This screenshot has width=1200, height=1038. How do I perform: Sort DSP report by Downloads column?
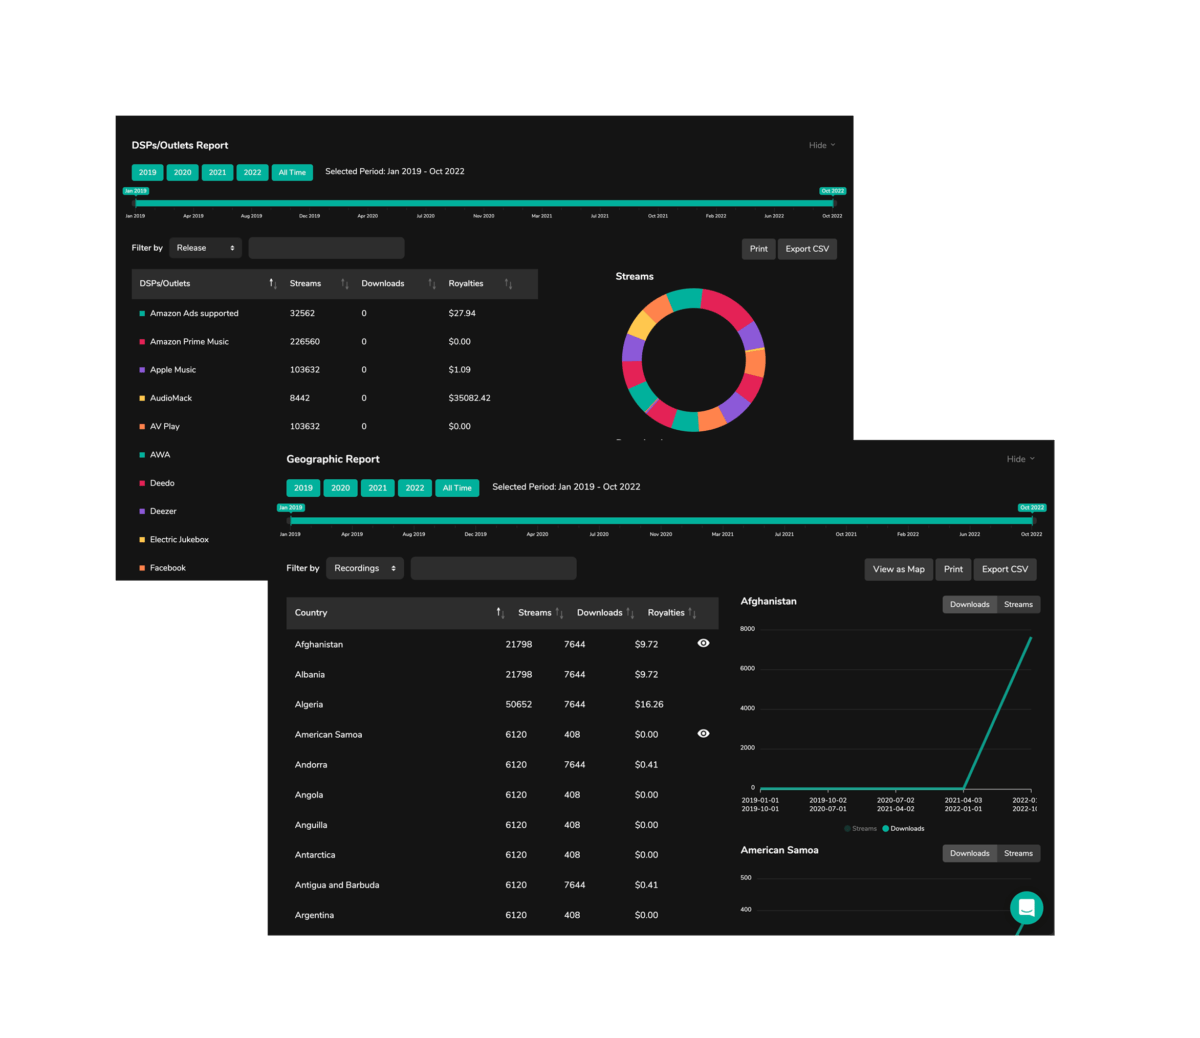(432, 284)
